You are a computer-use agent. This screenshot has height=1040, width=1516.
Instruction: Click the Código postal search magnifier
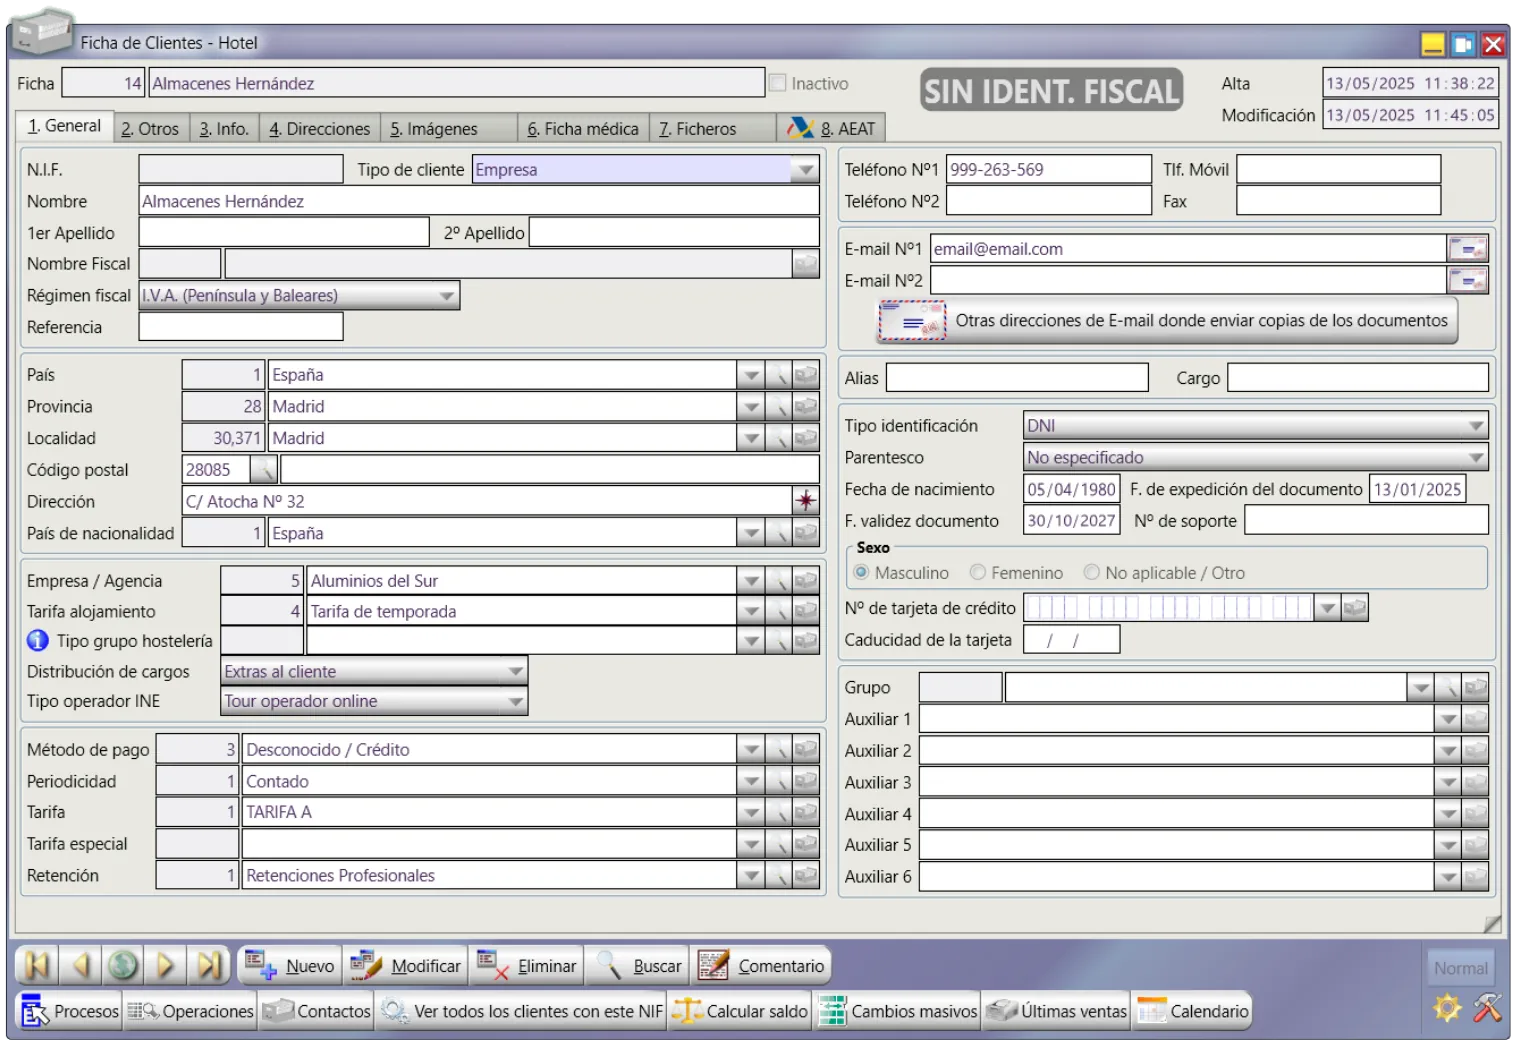click(x=264, y=470)
